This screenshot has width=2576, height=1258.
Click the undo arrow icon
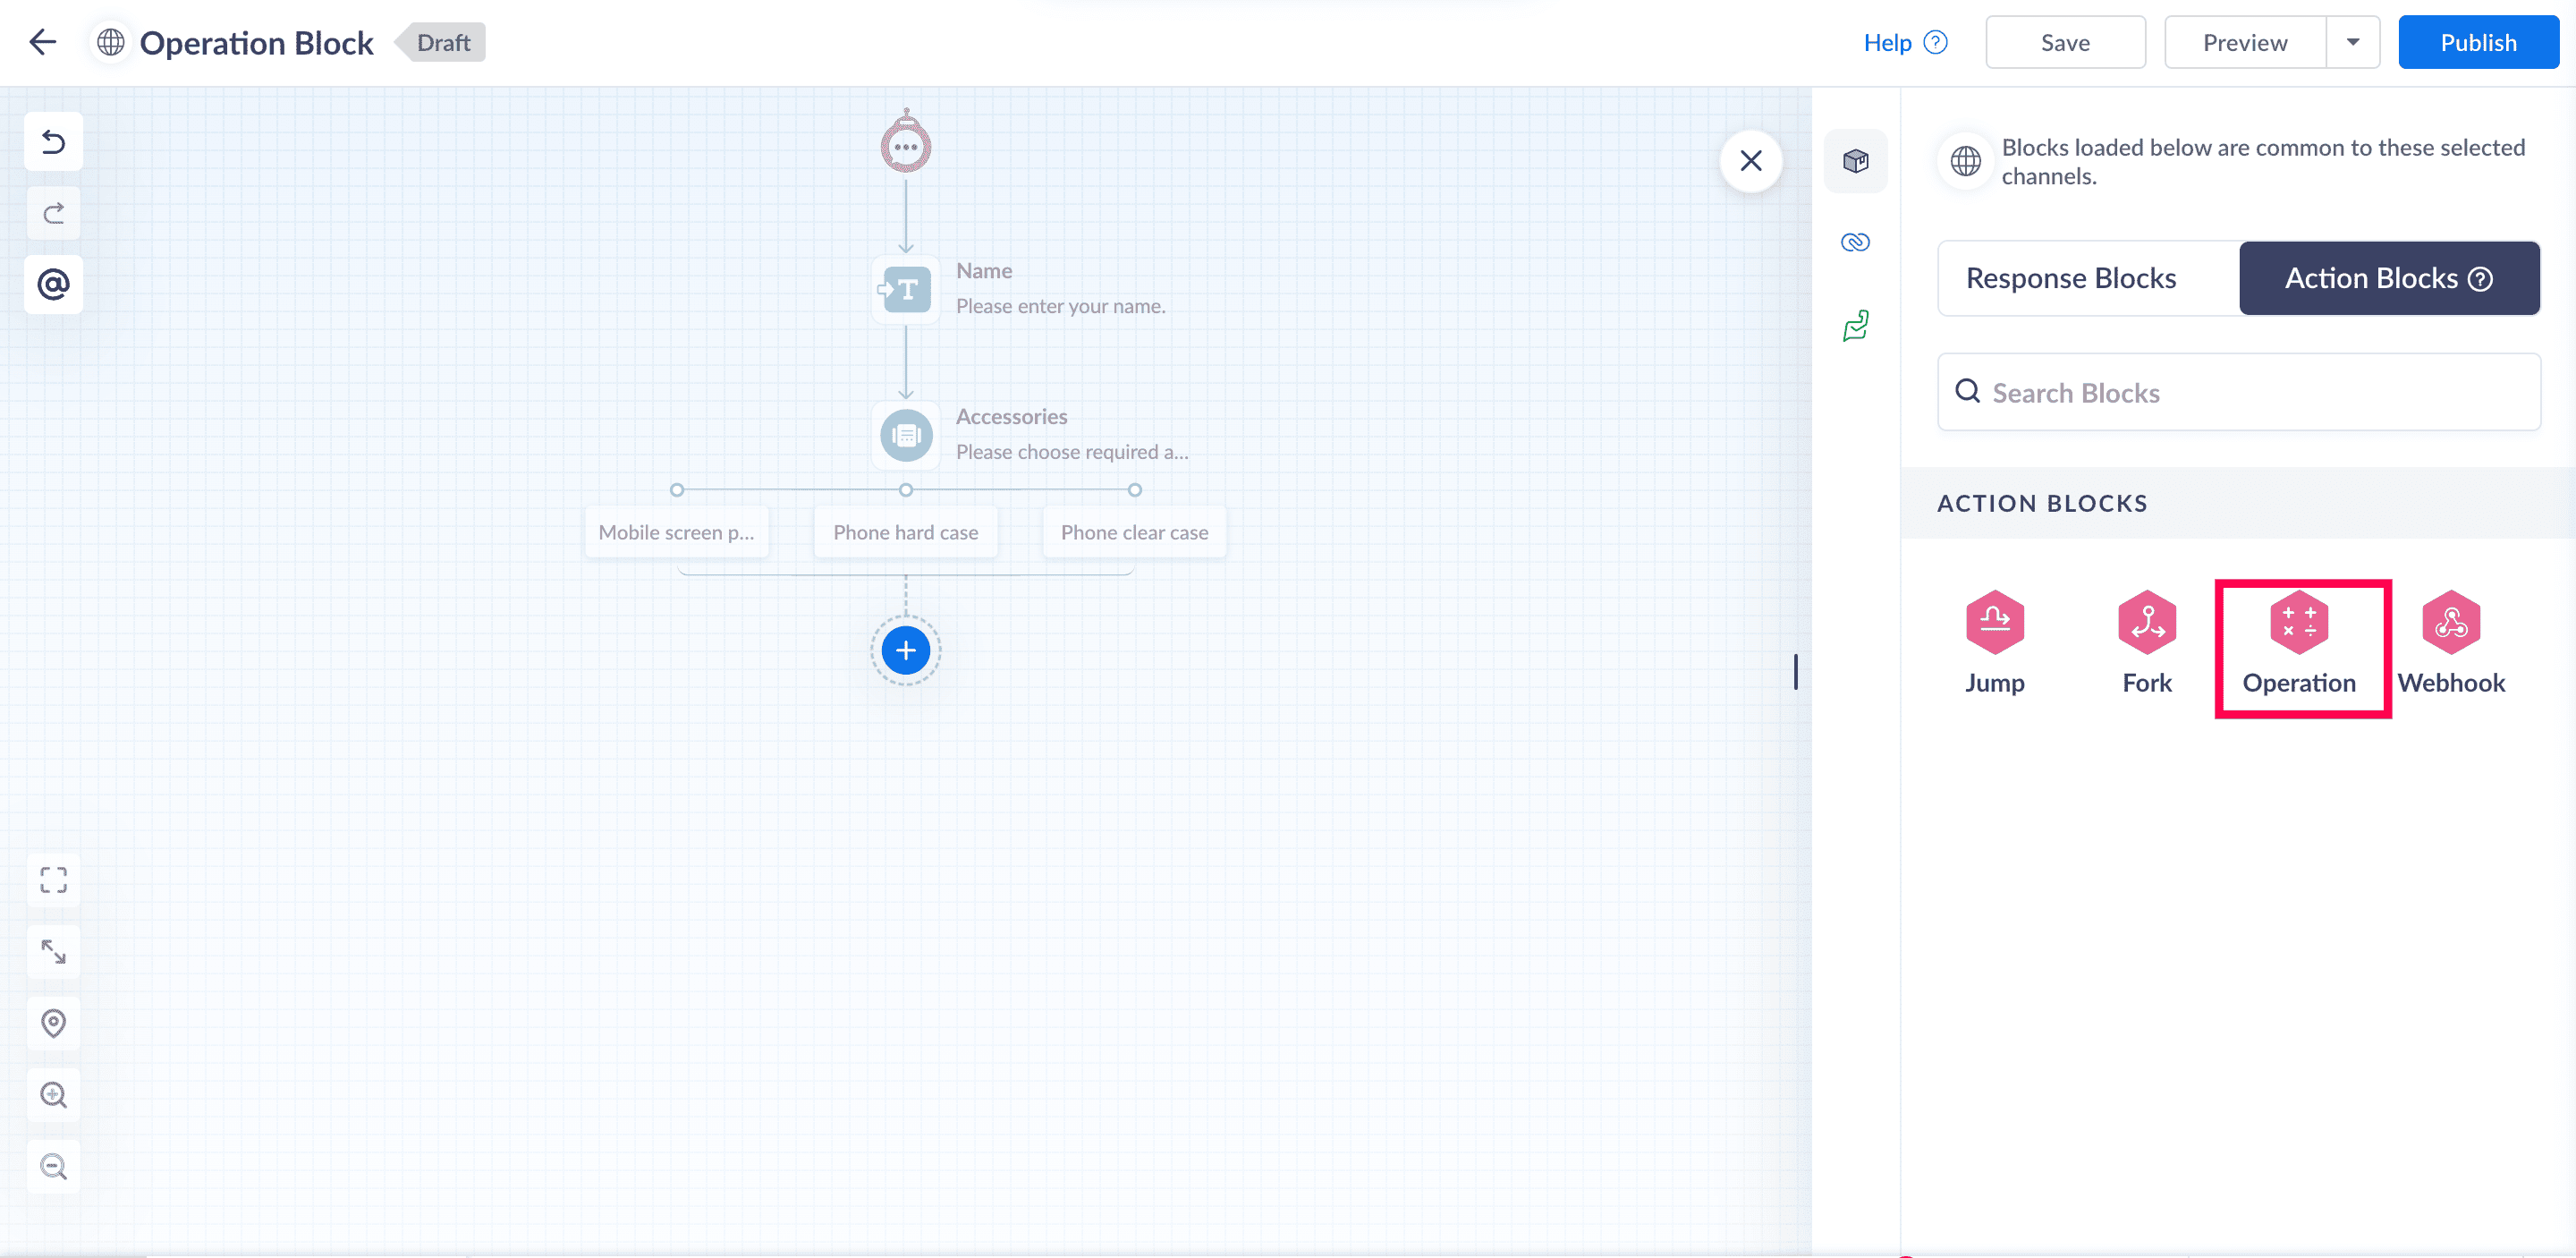tap(54, 143)
